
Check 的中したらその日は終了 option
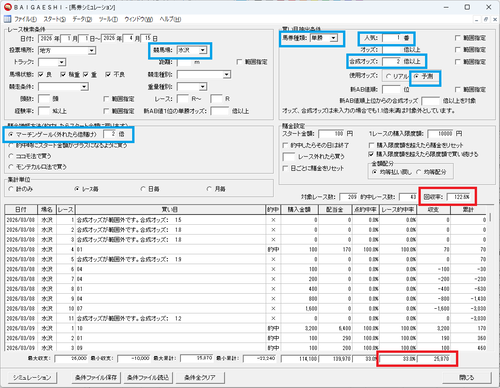point(285,145)
